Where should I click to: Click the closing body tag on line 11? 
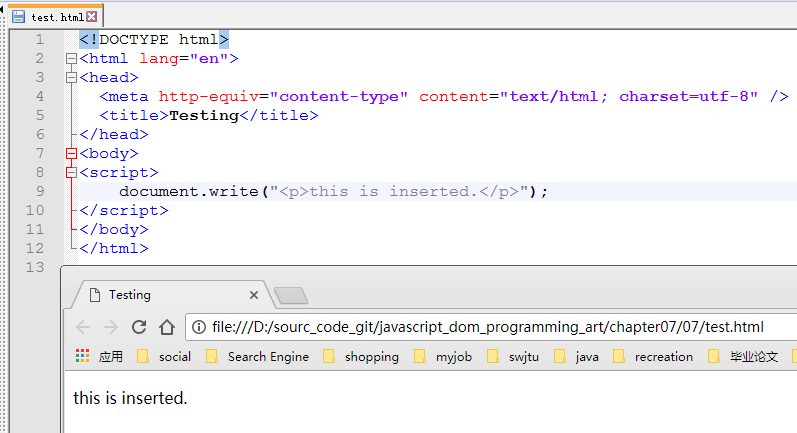tap(114, 229)
